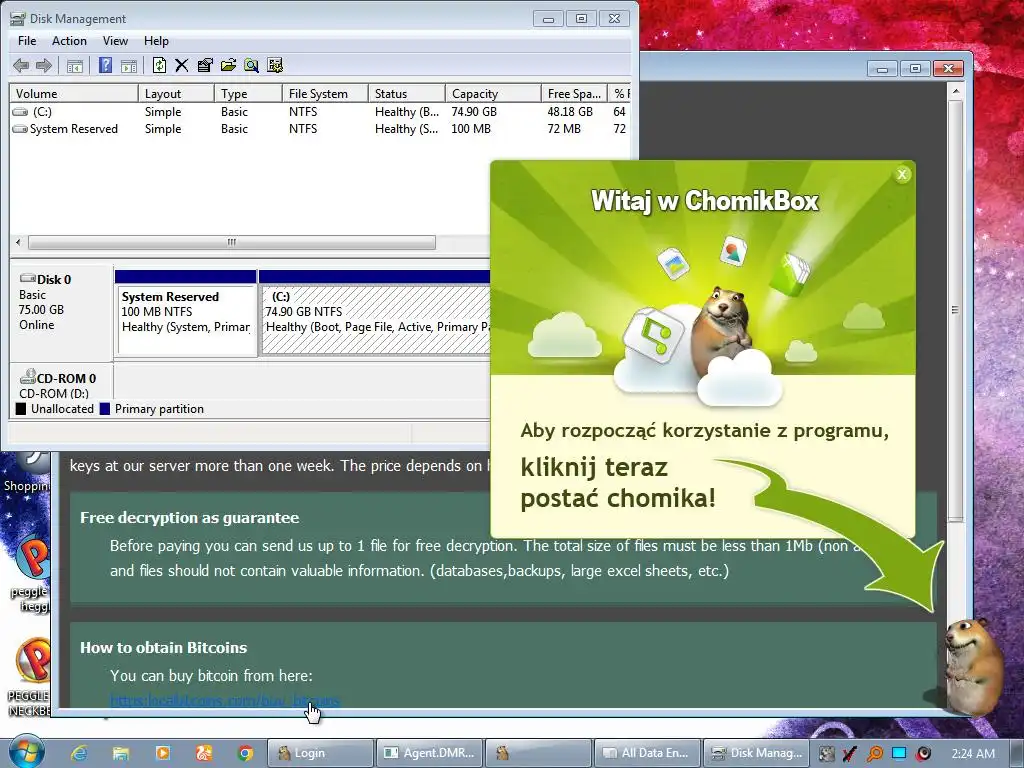This screenshot has height=768, width=1024.
Task: Open the View menu
Action: click(115, 40)
